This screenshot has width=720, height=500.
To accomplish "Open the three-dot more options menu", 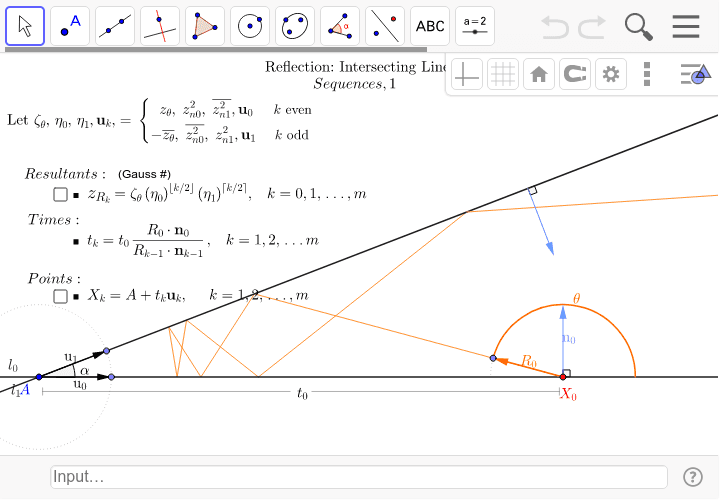I will click(647, 74).
